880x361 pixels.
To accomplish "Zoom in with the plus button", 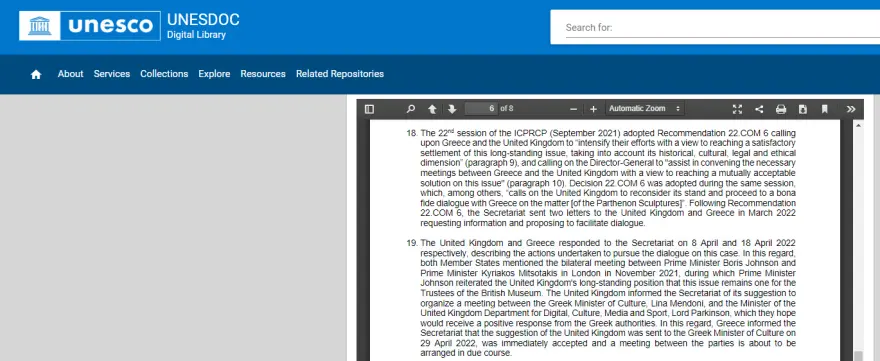I will tap(593, 109).
